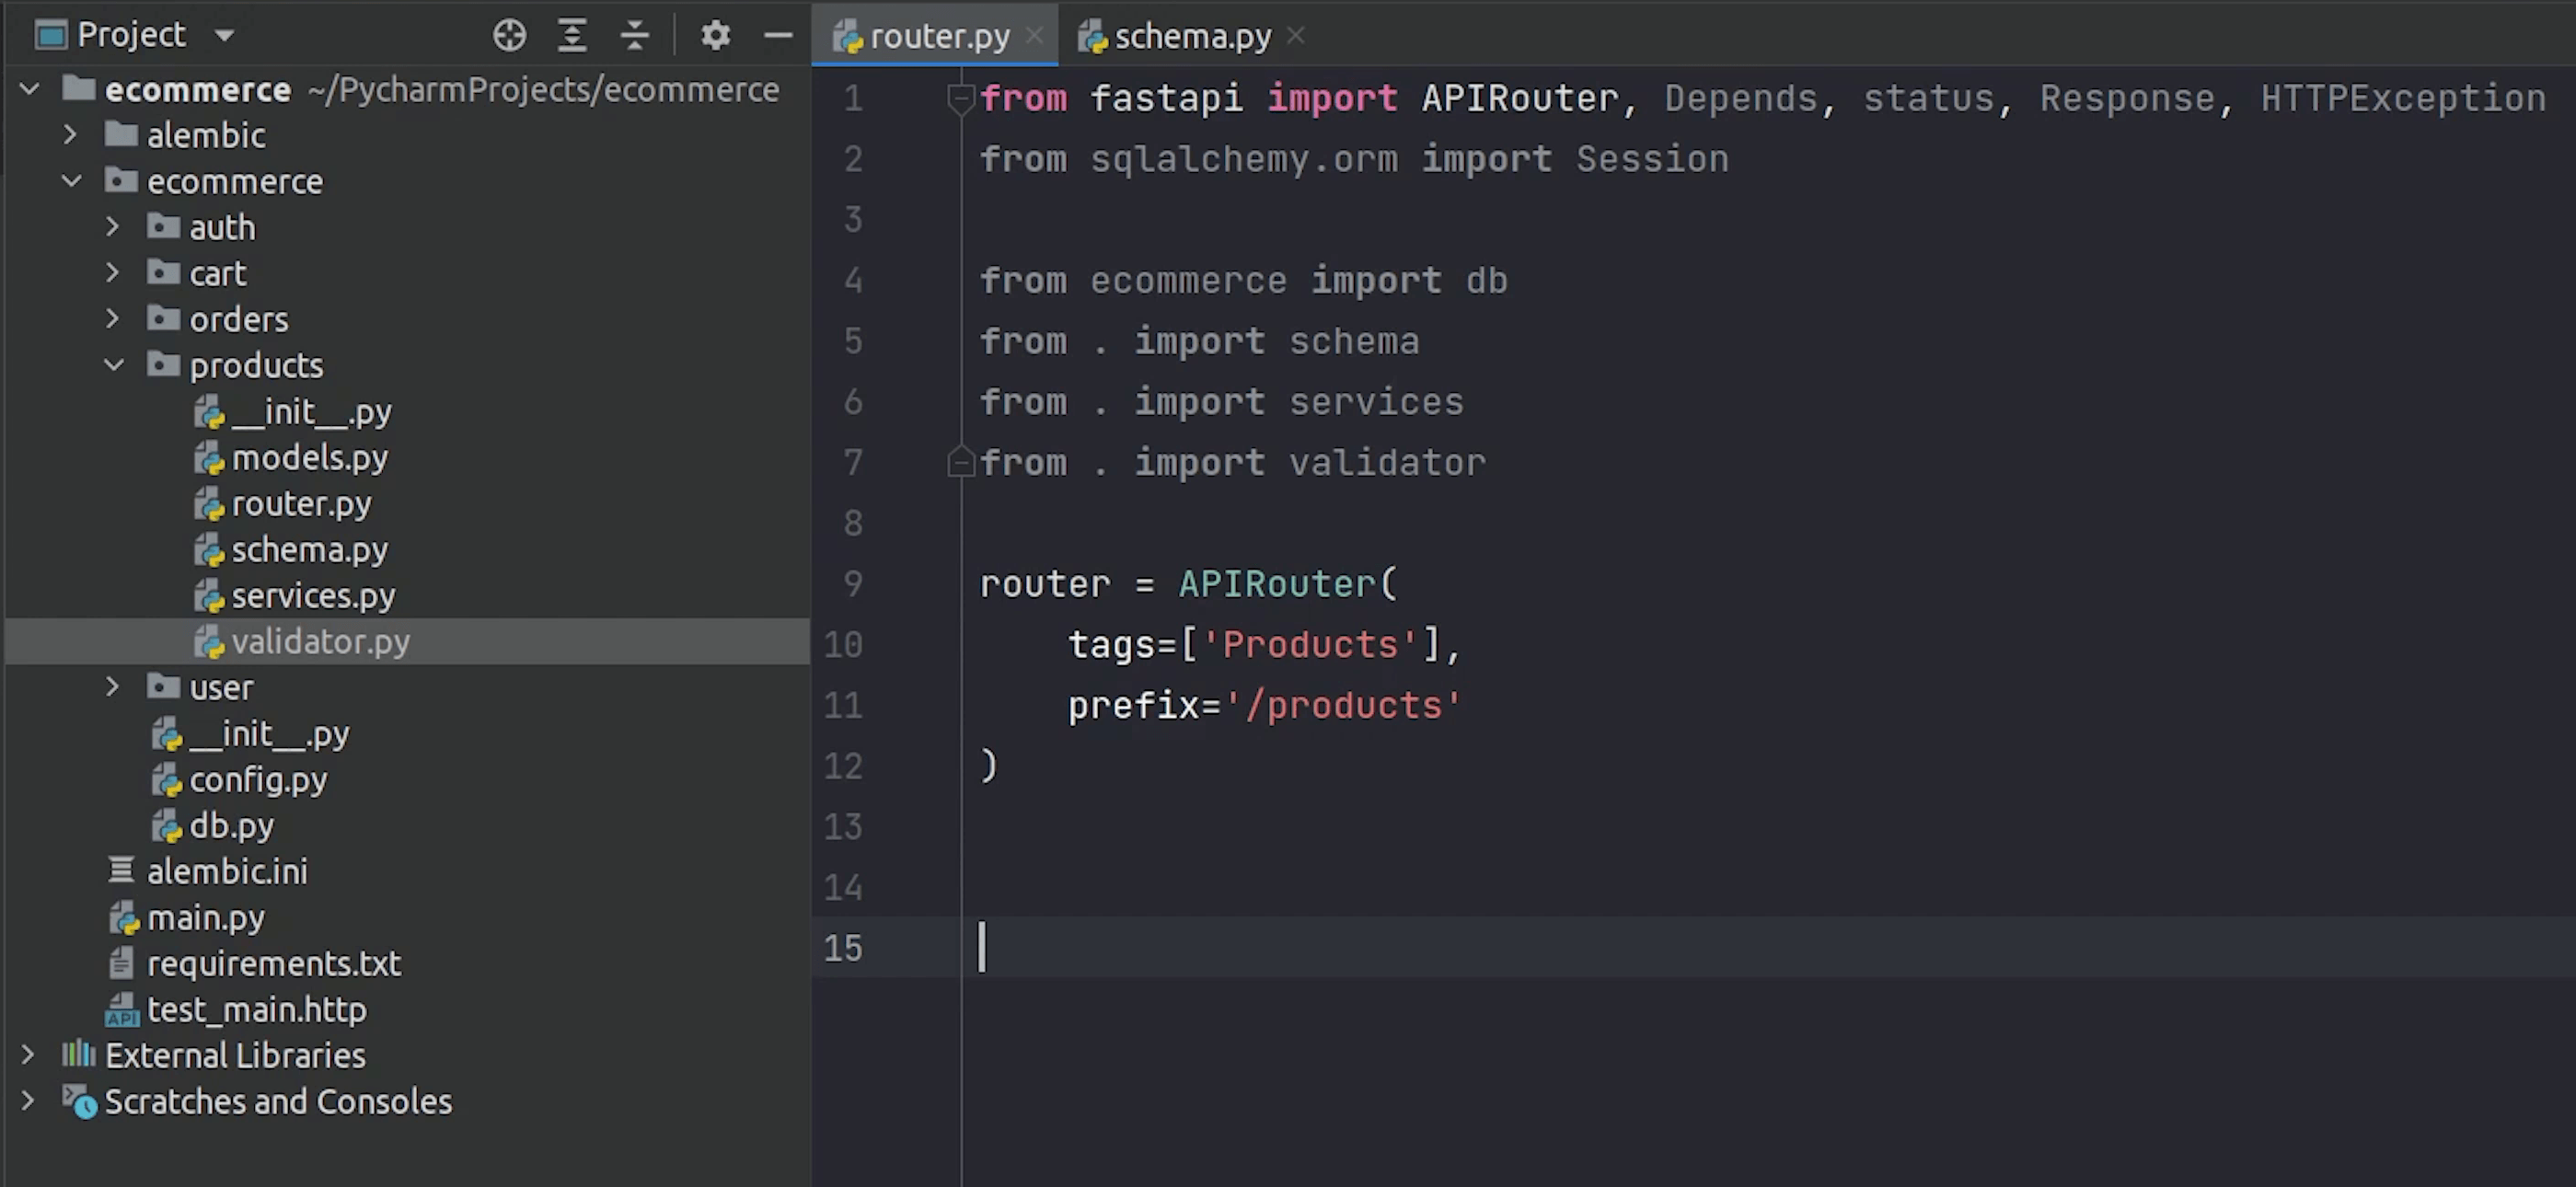Select schema.py in the project tree
This screenshot has height=1187, width=2576.
coord(309,549)
